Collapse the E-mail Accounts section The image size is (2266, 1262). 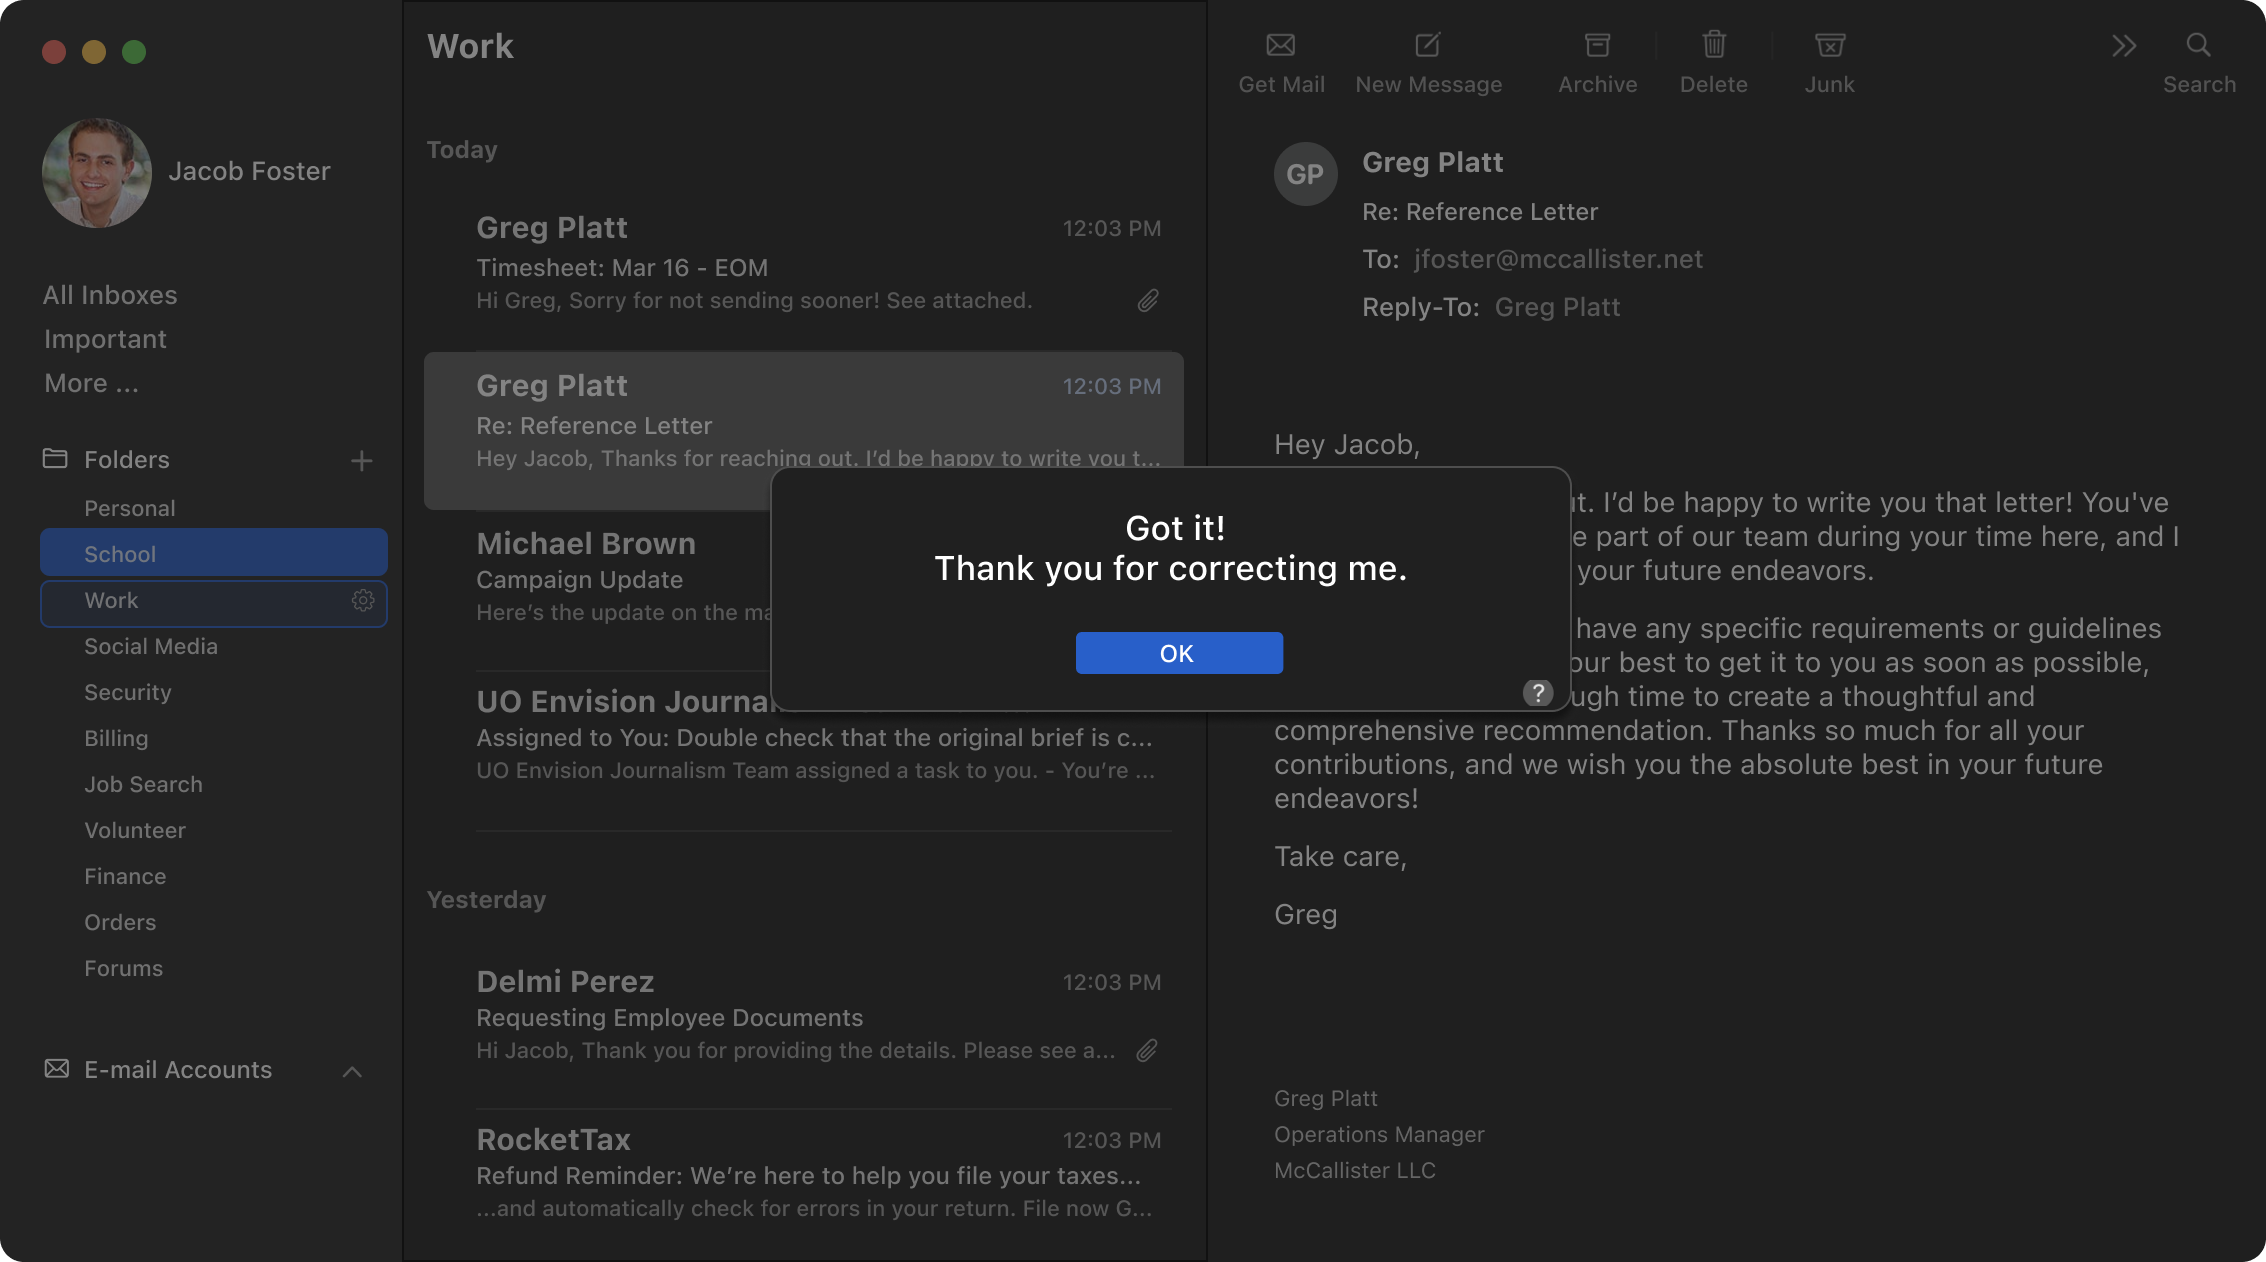352,1071
